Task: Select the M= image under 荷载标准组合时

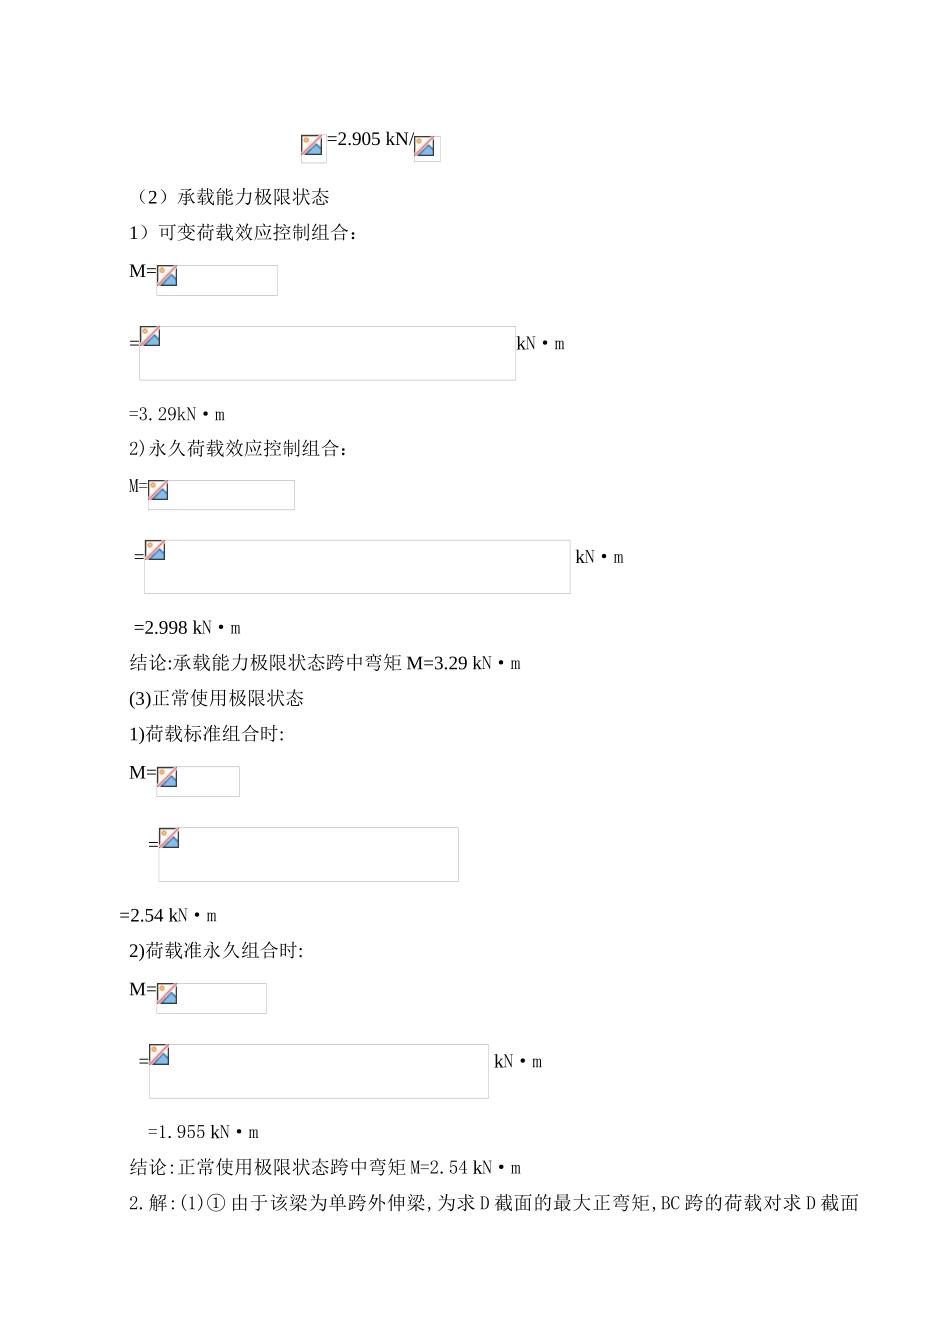Action: [x=198, y=781]
